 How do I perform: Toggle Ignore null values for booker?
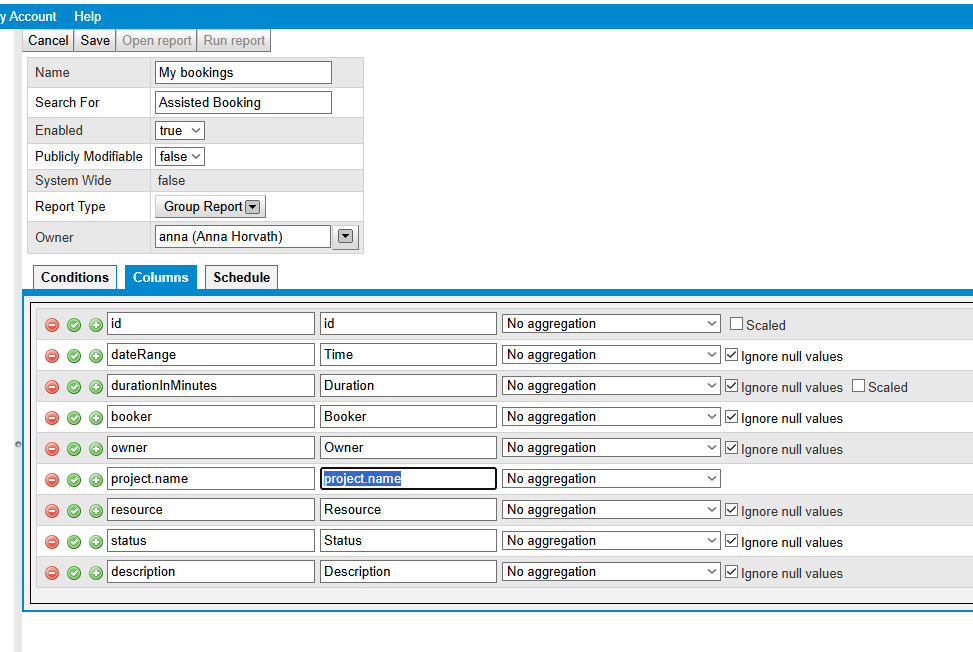tap(732, 417)
